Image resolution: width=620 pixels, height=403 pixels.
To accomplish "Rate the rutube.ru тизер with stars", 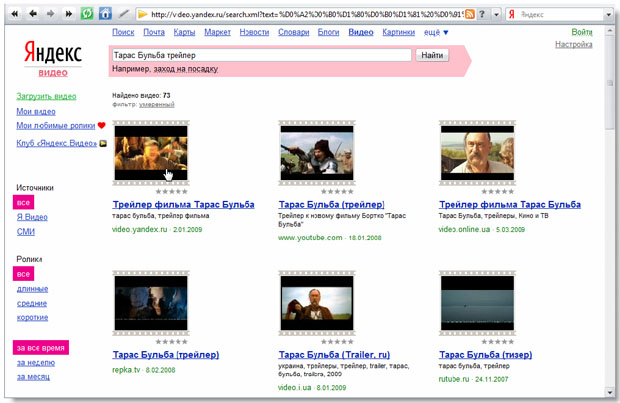I will click(498, 342).
